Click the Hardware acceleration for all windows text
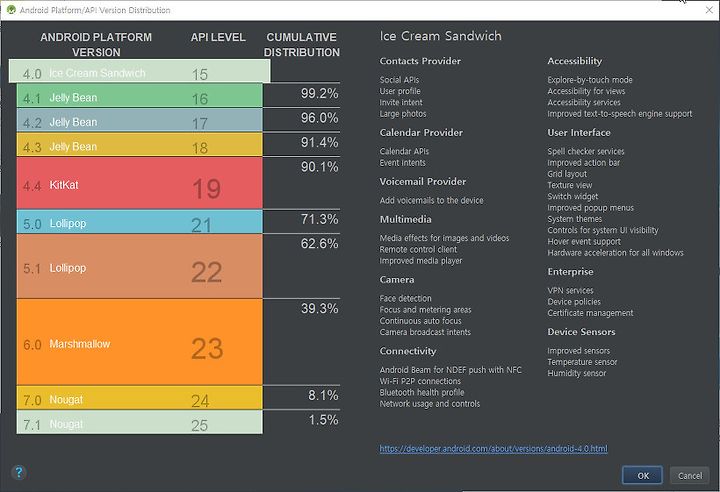This screenshot has height=492, width=720. pos(615,253)
